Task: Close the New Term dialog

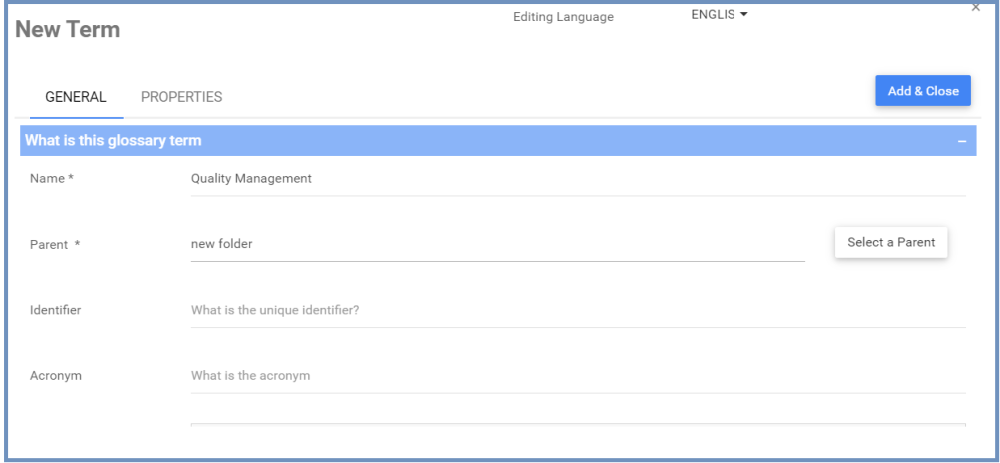Action: [x=975, y=8]
